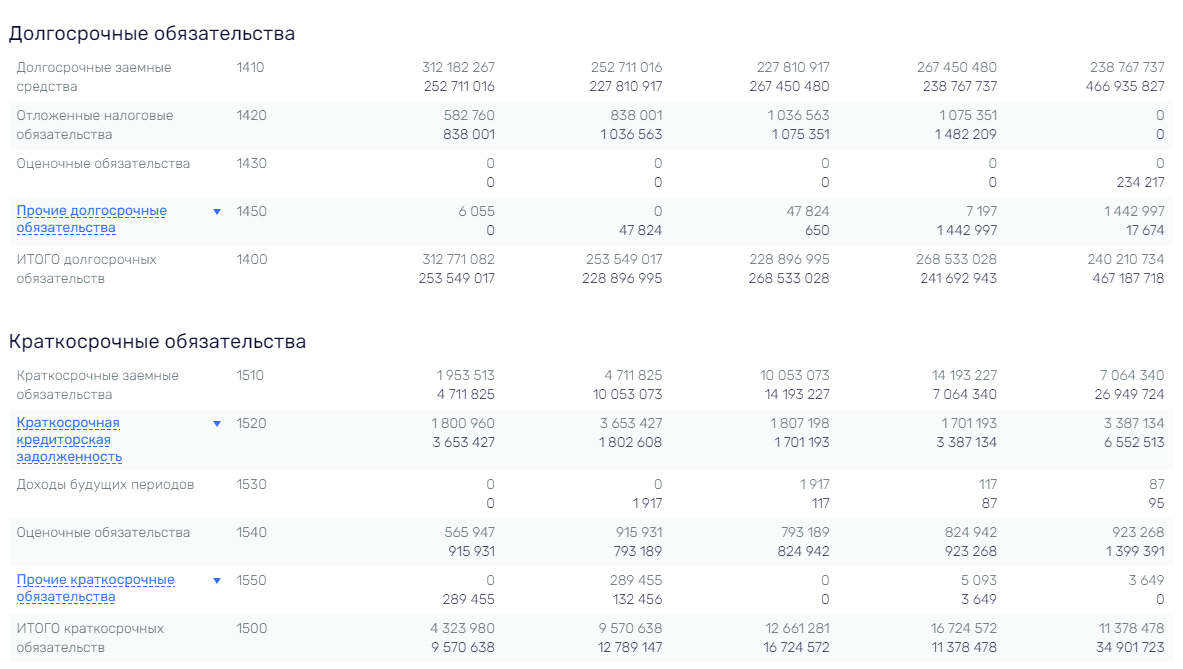The height and width of the screenshot is (669, 1183).
Task: Expand the arrow beside row code 1550
Action: [x=217, y=581]
